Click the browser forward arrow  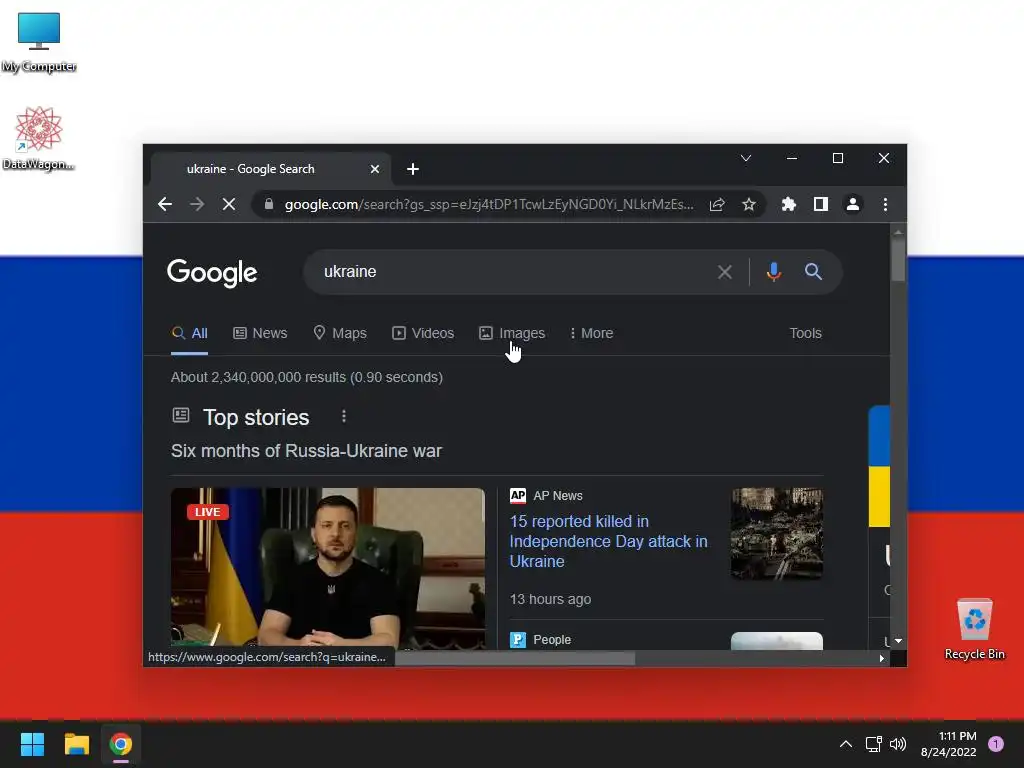(x=197, y=204)
